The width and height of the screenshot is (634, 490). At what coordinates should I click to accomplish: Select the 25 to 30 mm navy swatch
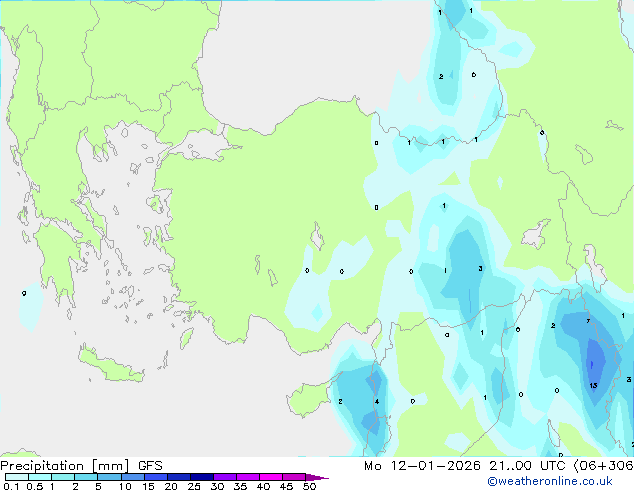pos(201,477)
